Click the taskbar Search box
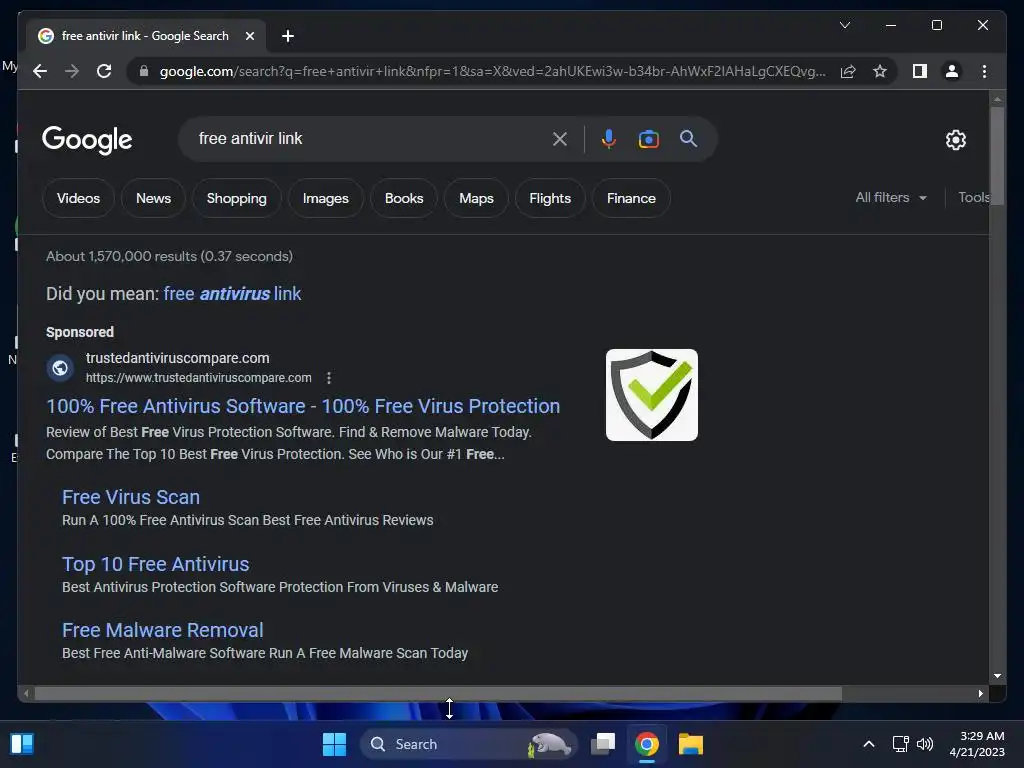The image size is (1024, 768). 469,744
